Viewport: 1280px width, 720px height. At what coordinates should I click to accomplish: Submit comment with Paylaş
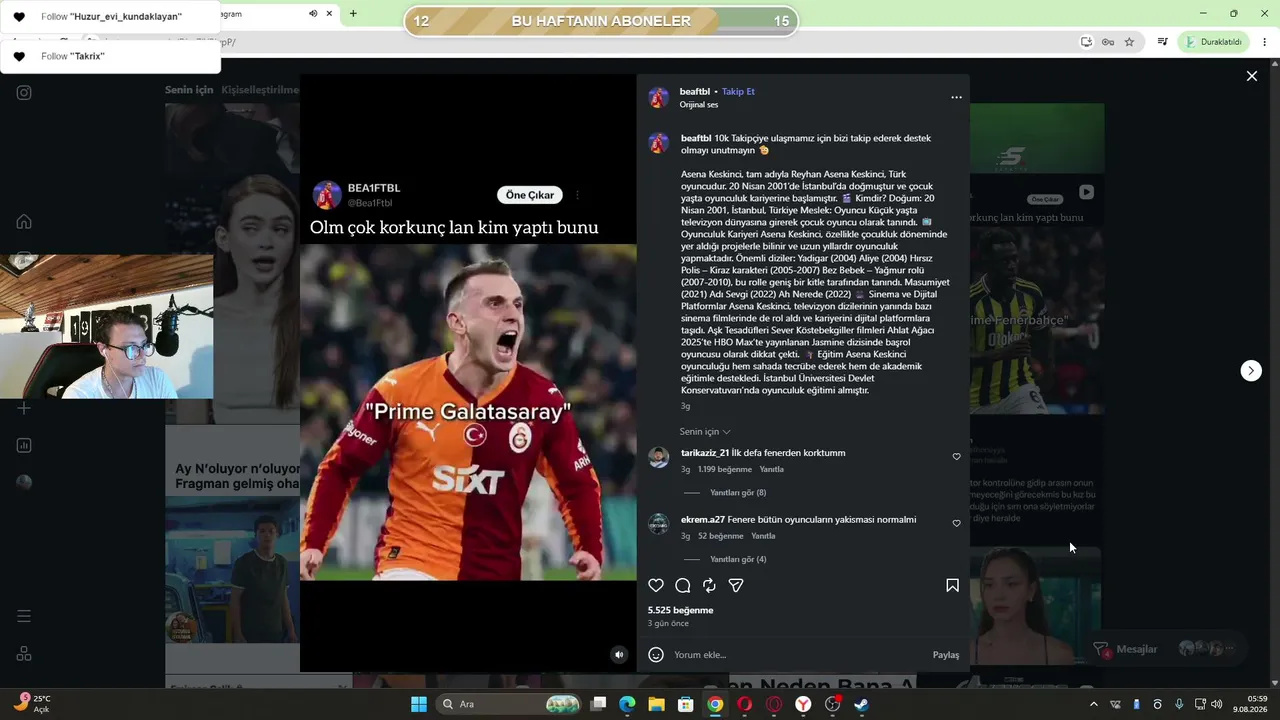coord(946,655)
